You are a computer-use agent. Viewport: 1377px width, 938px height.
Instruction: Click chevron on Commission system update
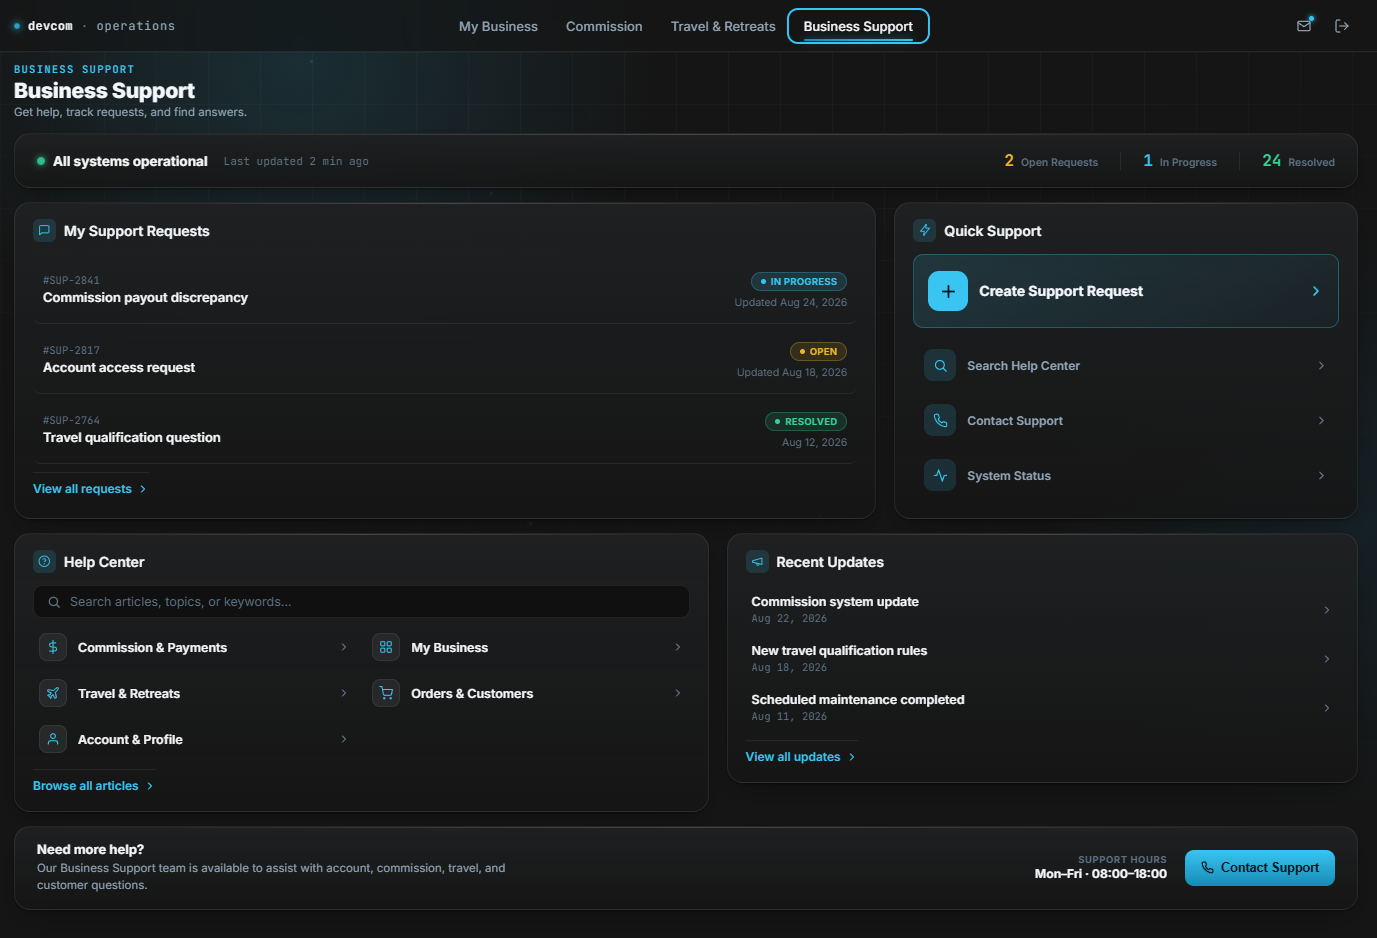[1327, 610]
